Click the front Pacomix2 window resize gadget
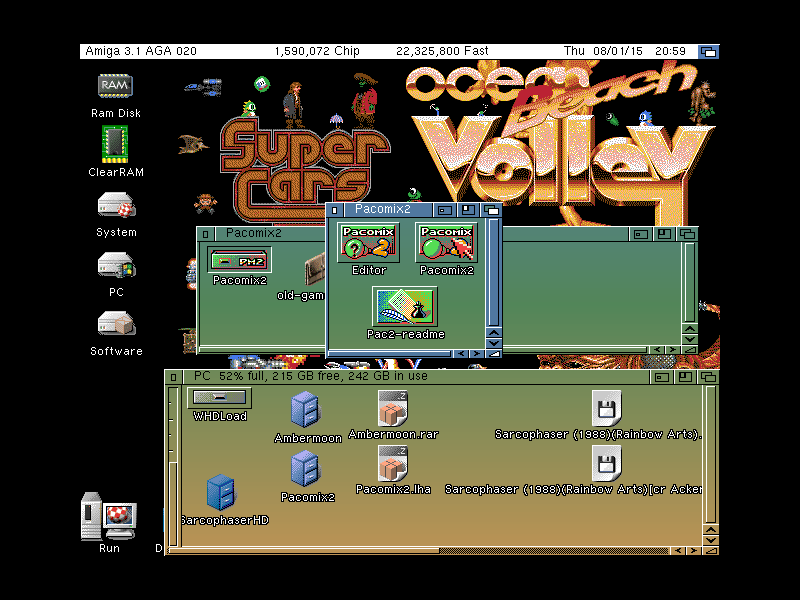 click(493, 354)
